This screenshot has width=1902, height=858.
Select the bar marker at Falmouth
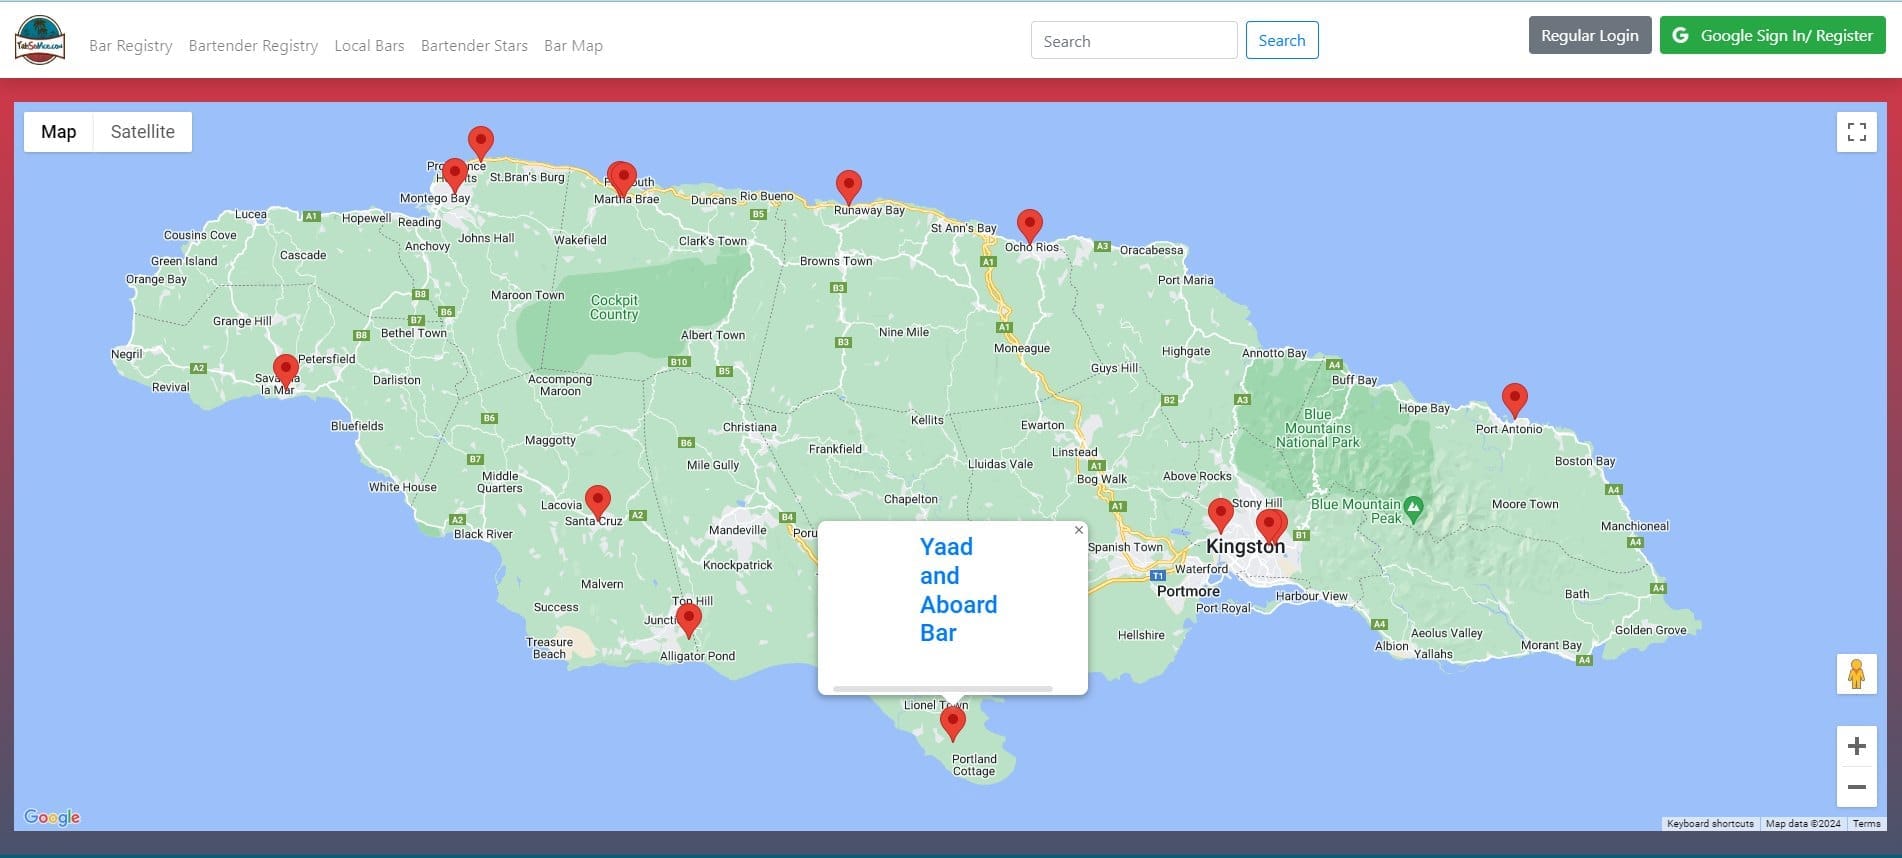(x=622, y=179)
